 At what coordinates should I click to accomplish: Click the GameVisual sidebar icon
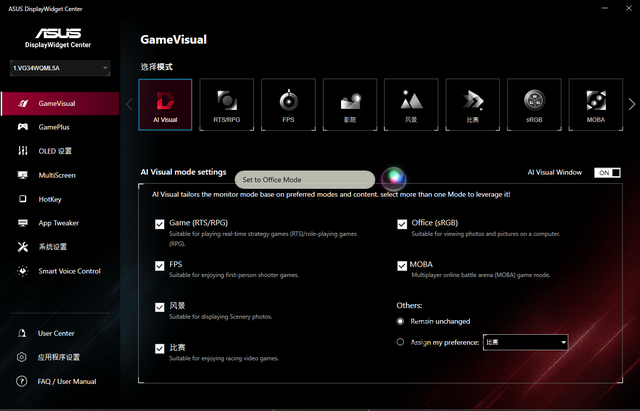pos(23,104)
